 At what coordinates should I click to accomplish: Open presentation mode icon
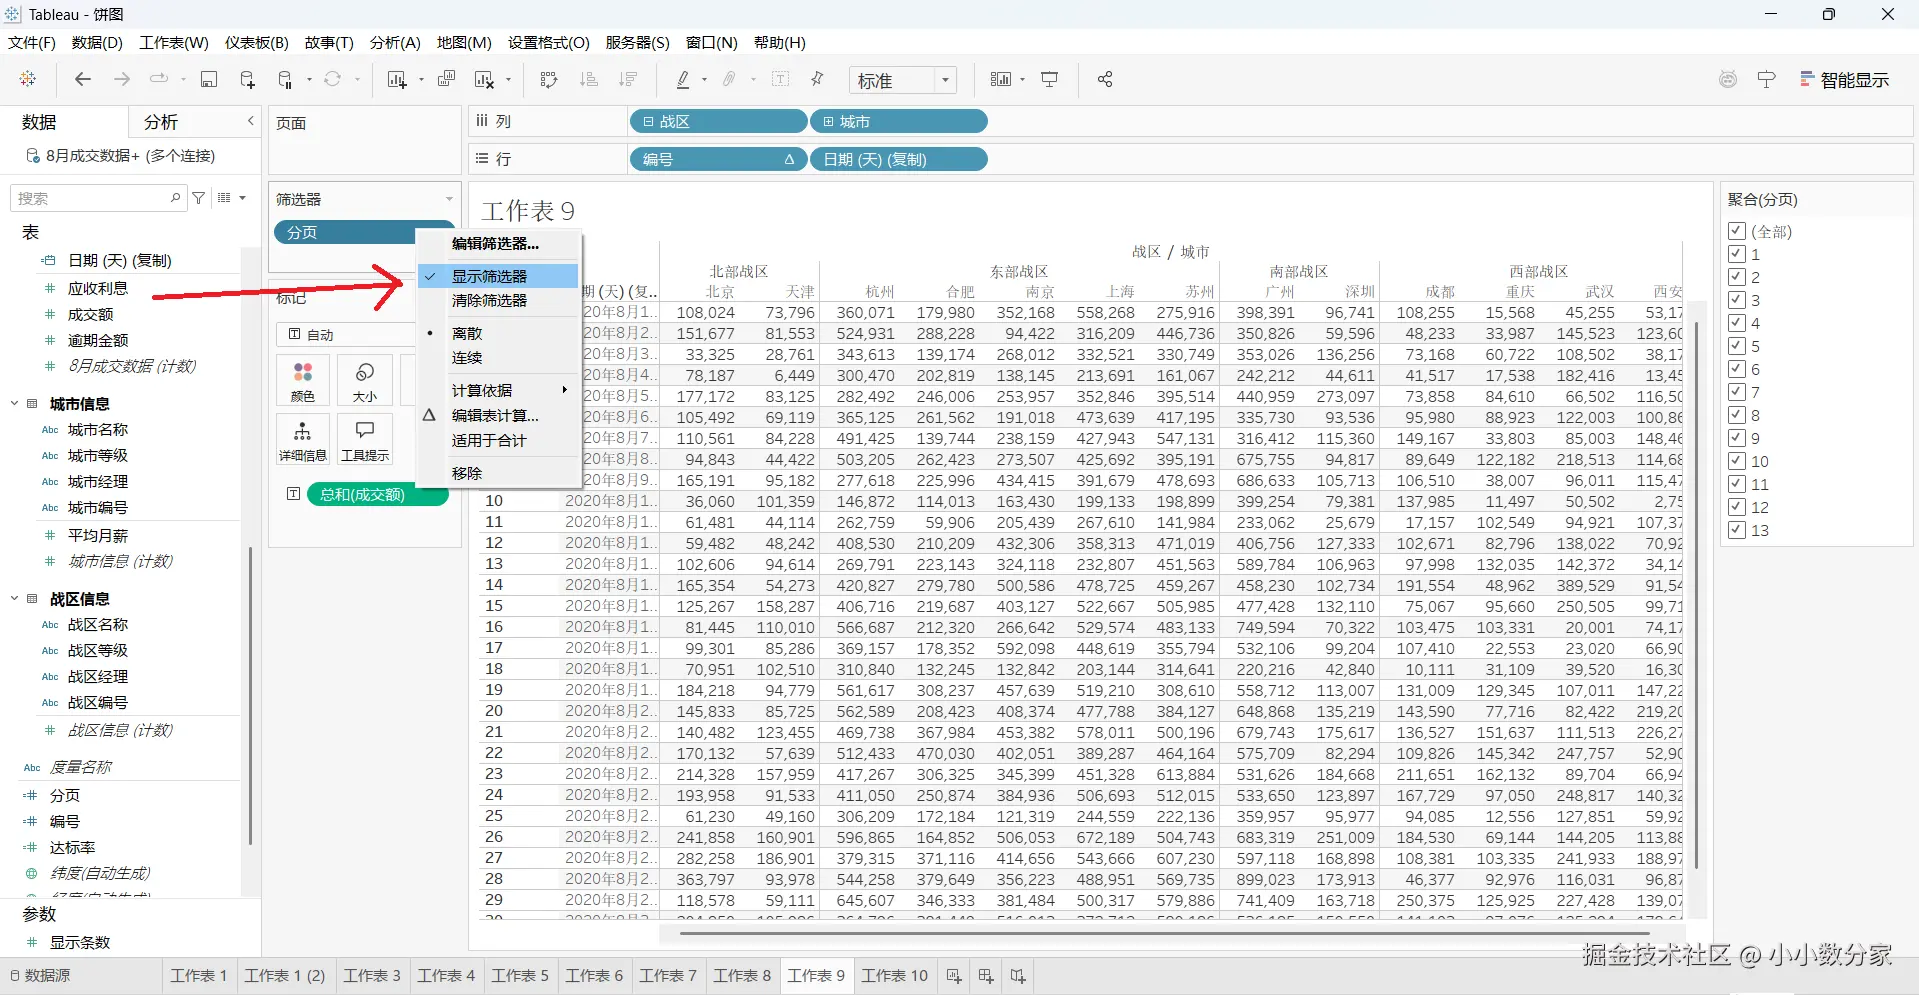click(1049, 79)
